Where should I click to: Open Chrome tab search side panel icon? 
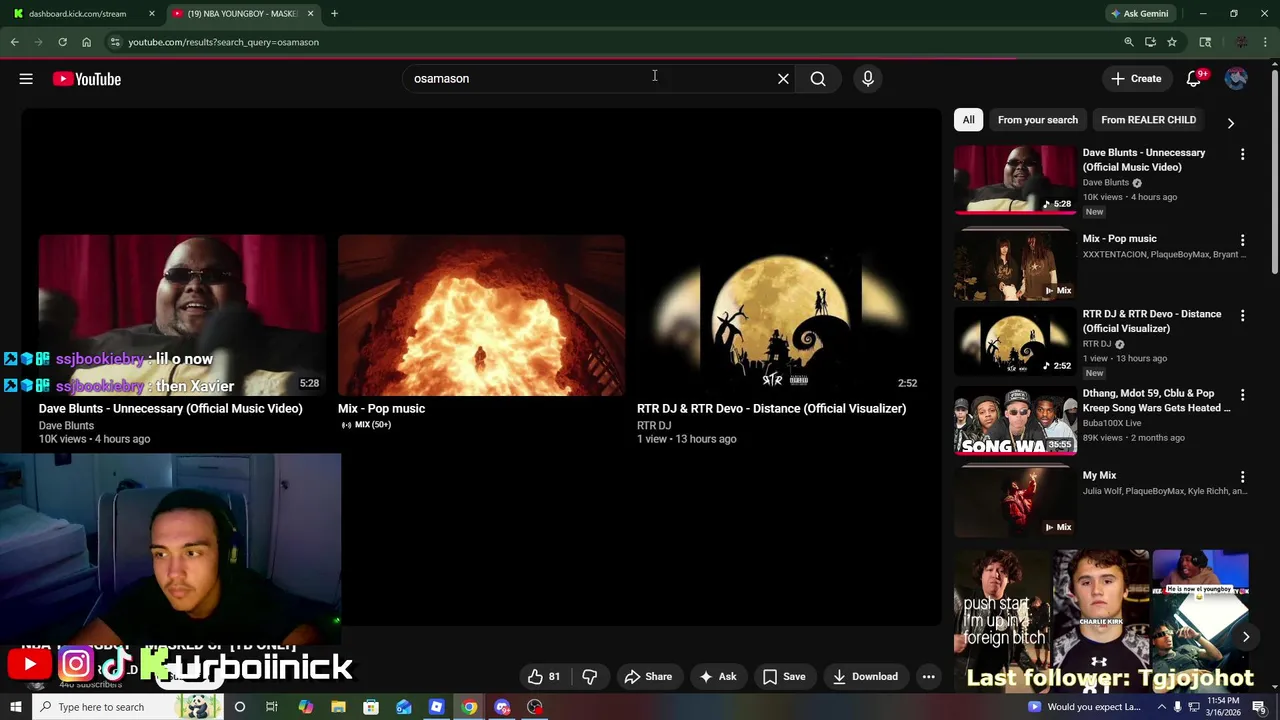pyautogui.click(x=1205, y=42)
